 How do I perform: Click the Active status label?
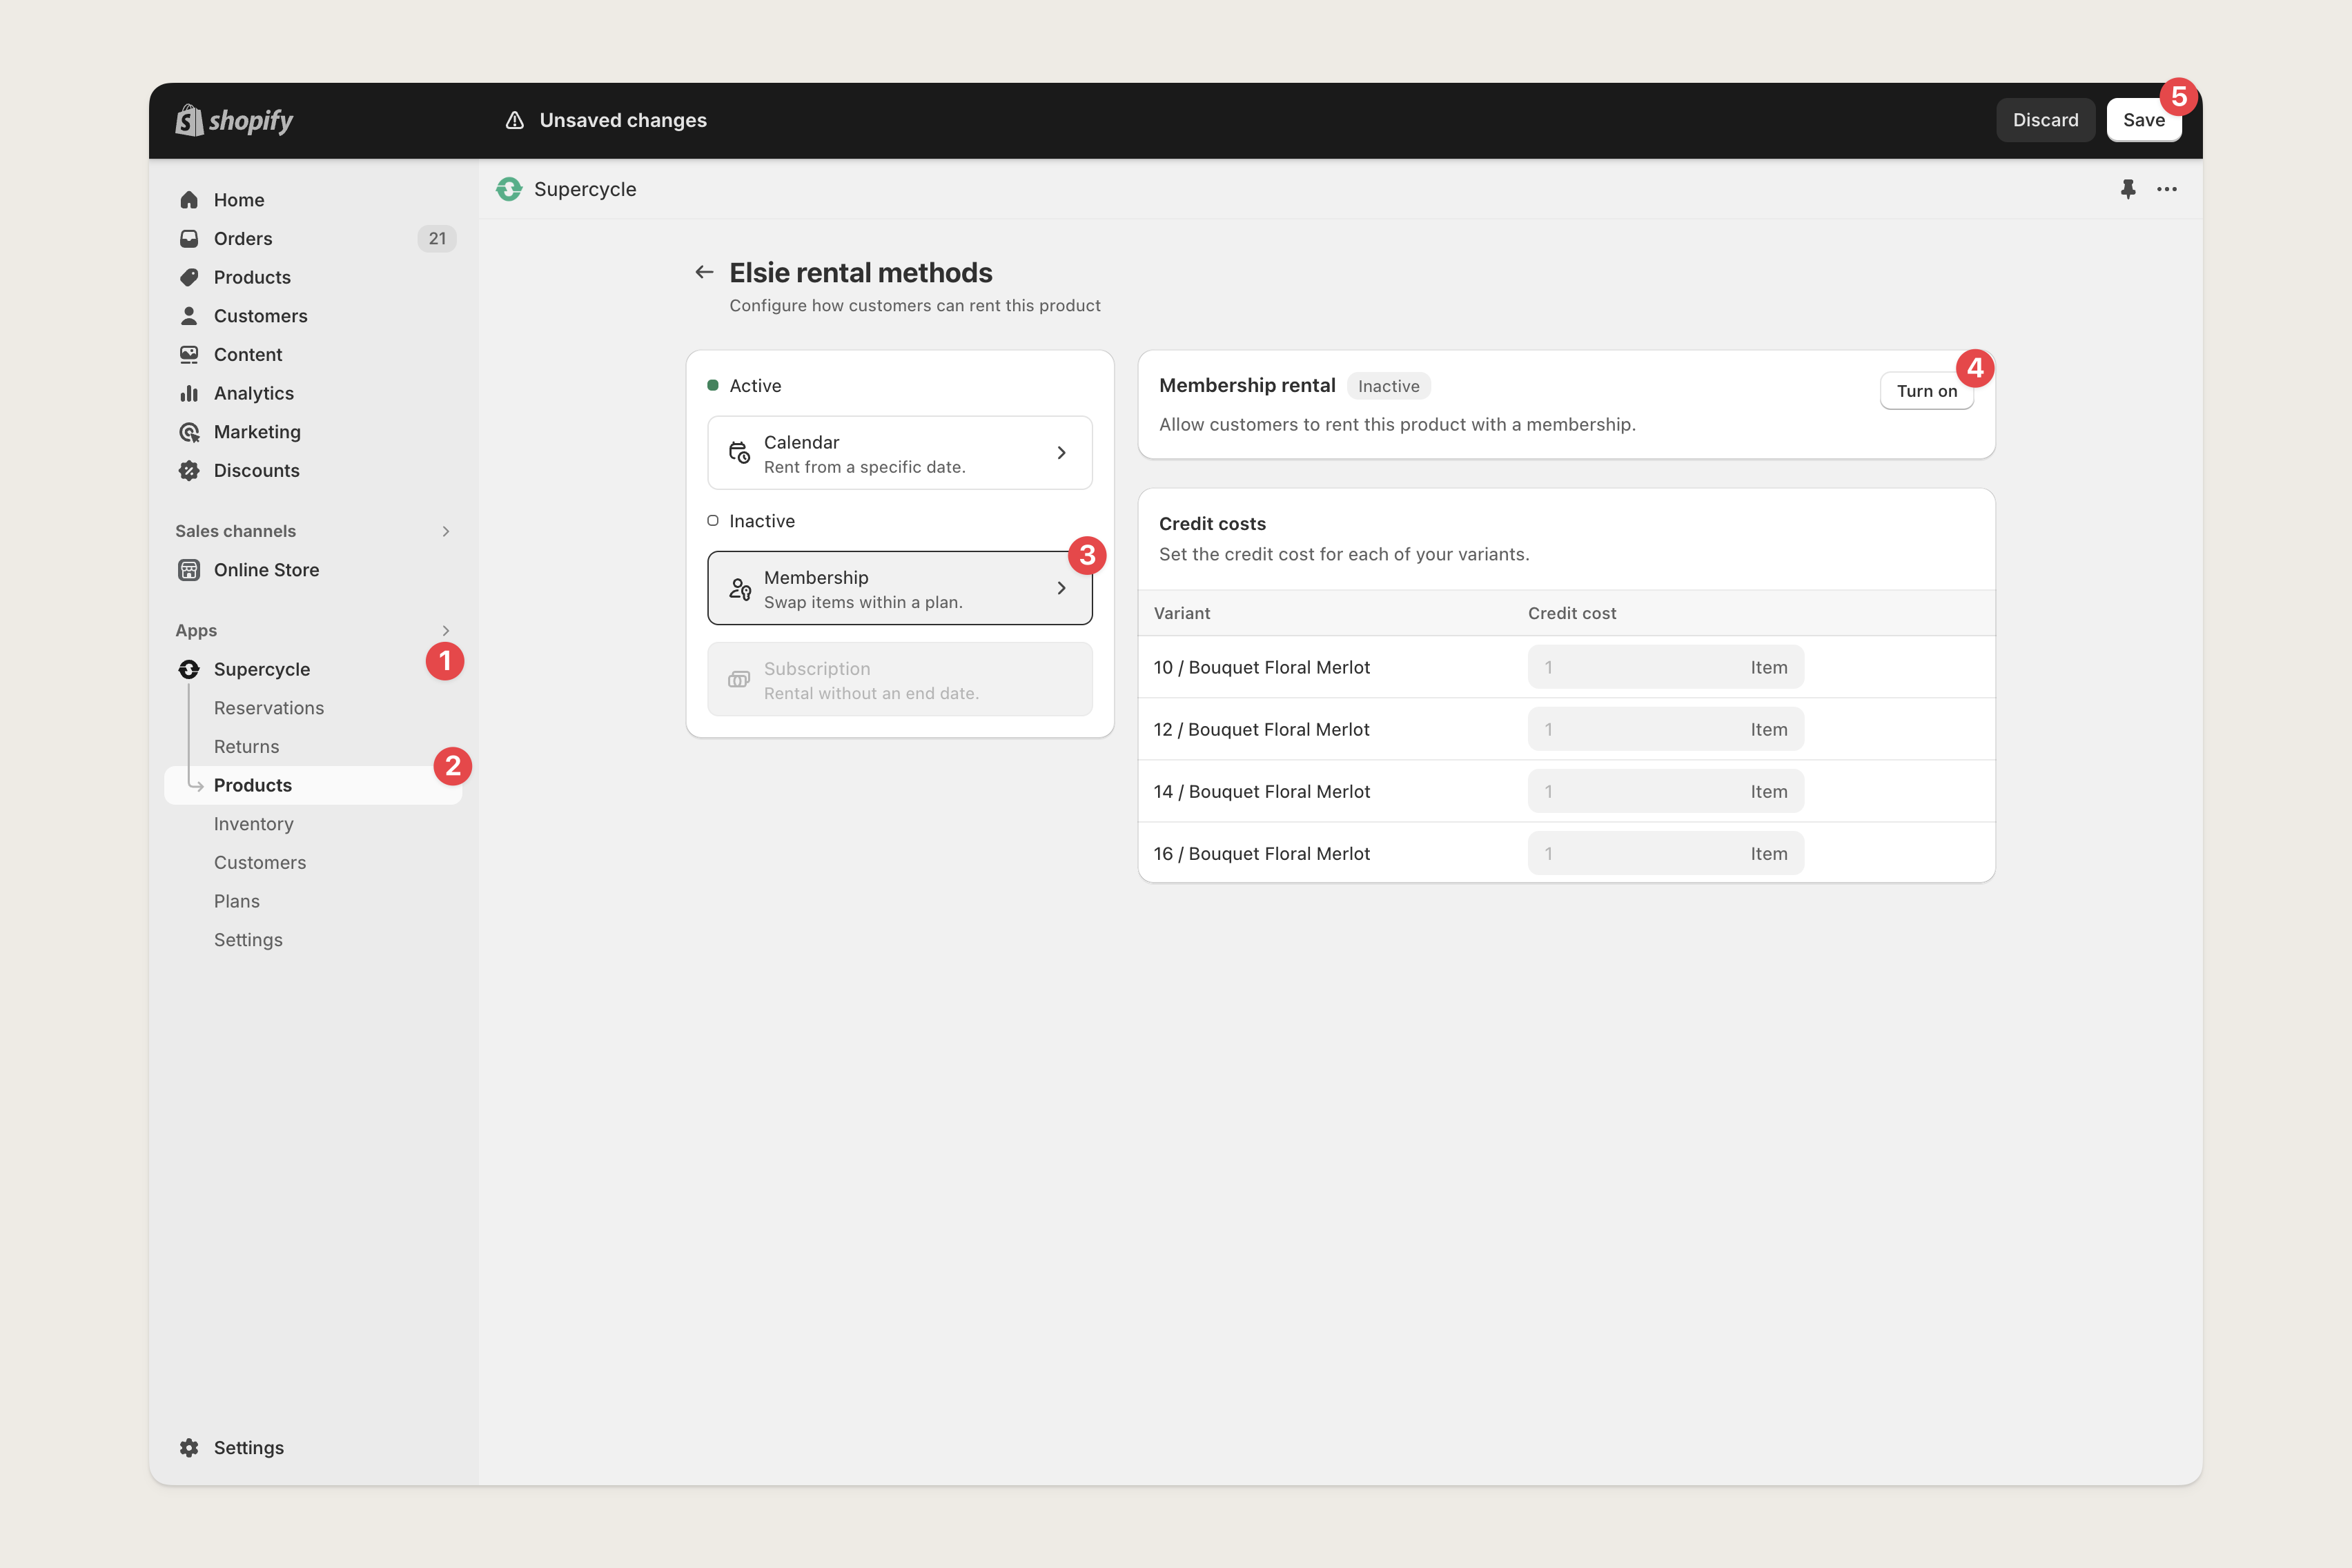pos(755,386)
